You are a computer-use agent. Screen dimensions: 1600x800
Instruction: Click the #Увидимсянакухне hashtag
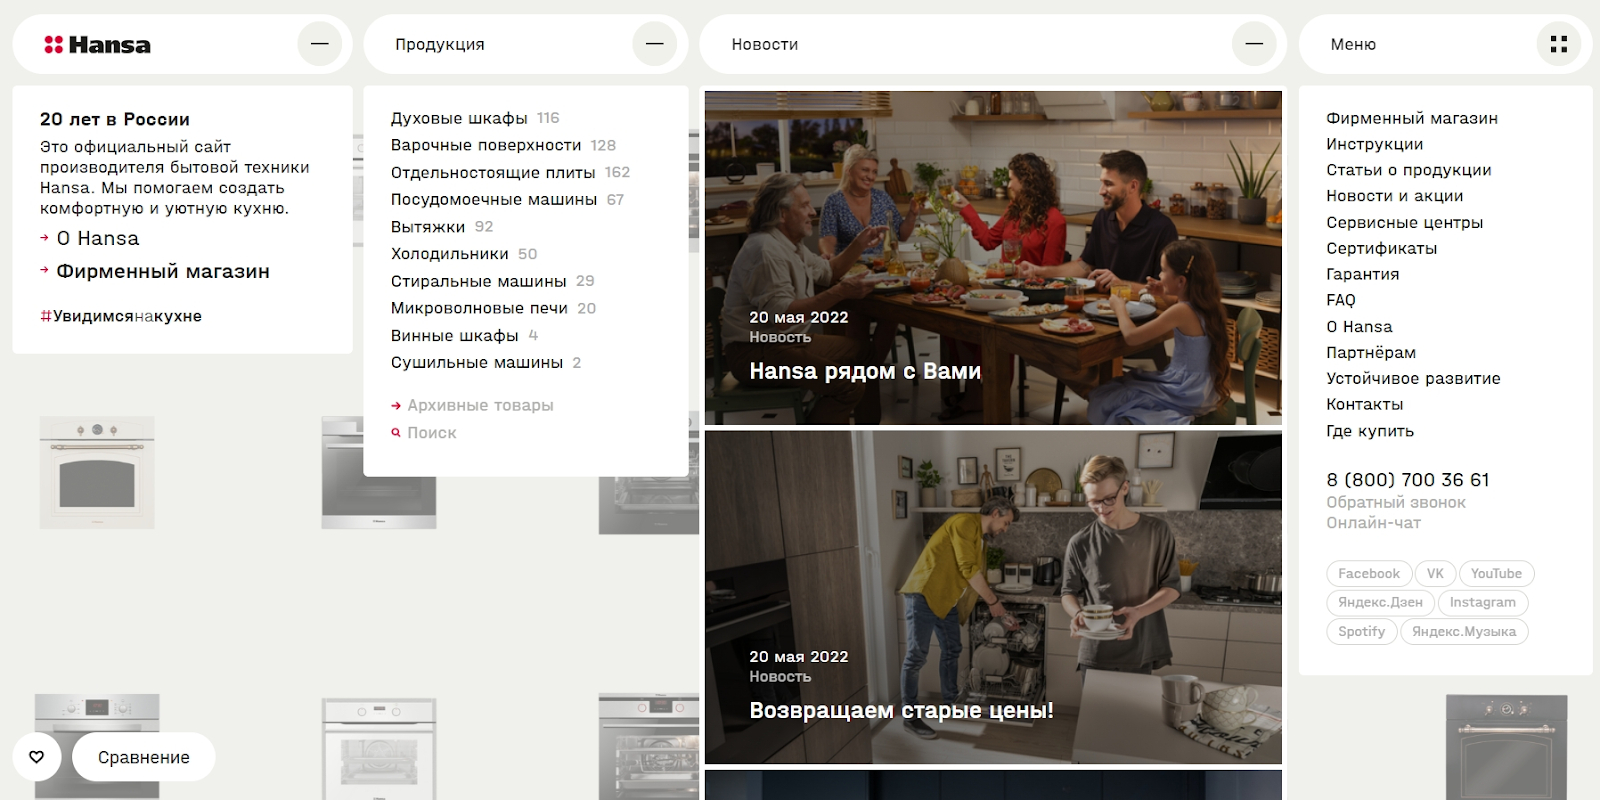pyautogui.click(x=121, y=316)
